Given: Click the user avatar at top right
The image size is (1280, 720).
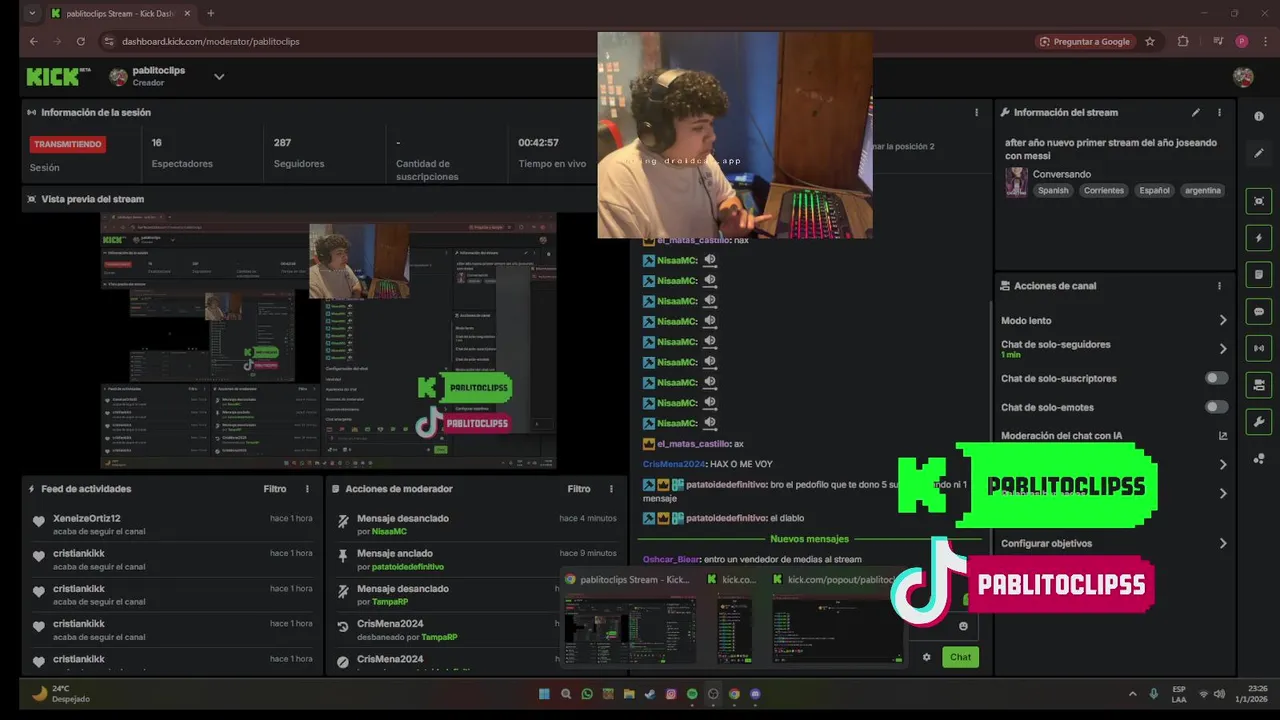Looking at the screenshot, I should (x=1243, y=77).
